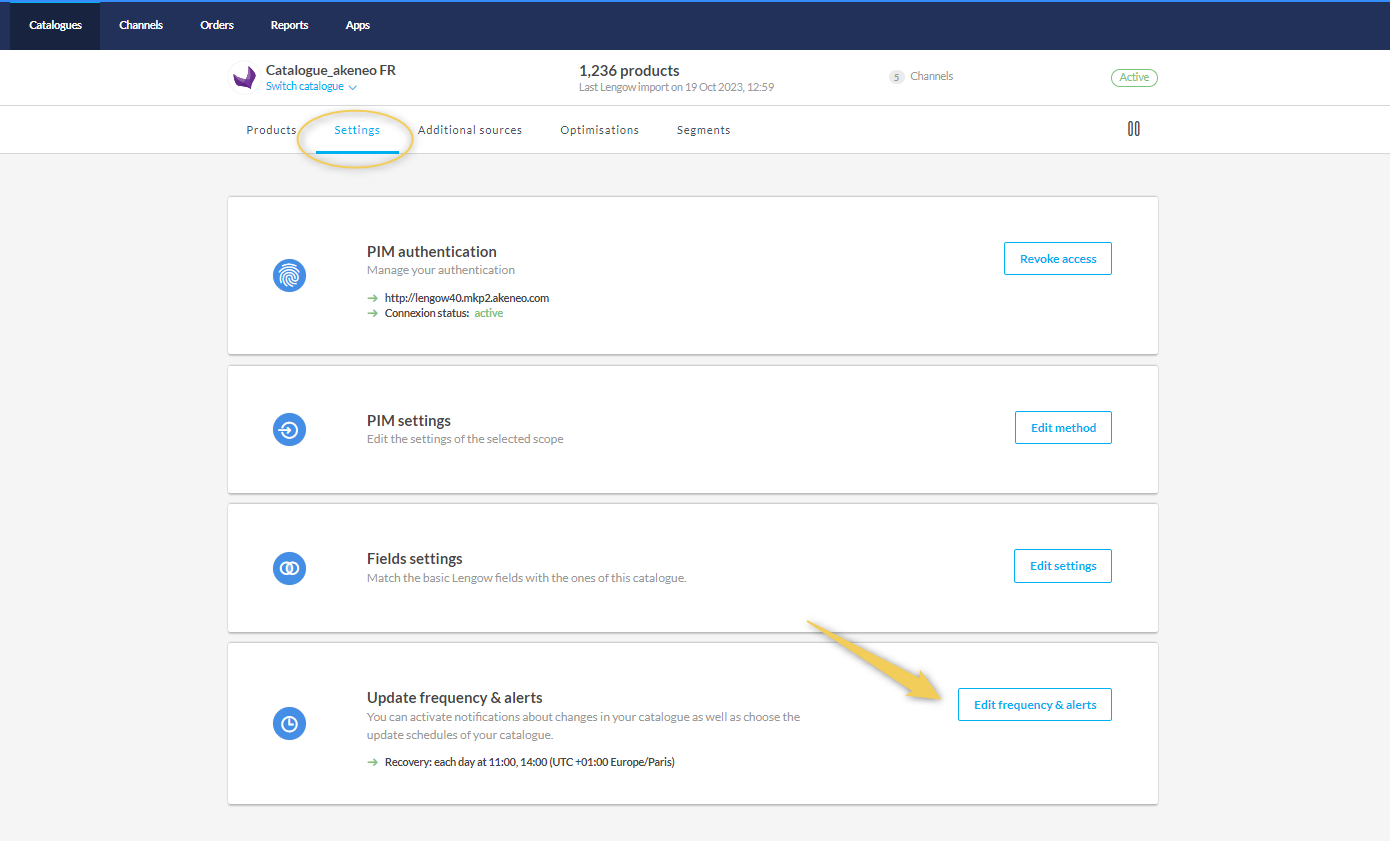Screen dimensions: 1390x841
Task: Click the channels count badge showing 5
Action: pos(896,77)
